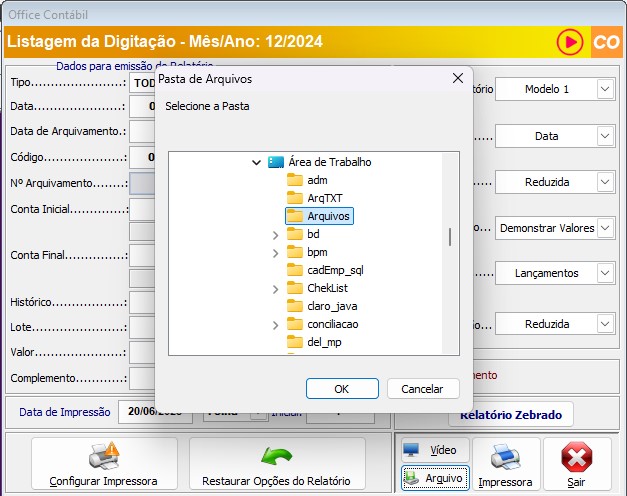This screenshot has height=496, width=627.
Task: Expand the bd folder node
Action: [x=276, y=234]
